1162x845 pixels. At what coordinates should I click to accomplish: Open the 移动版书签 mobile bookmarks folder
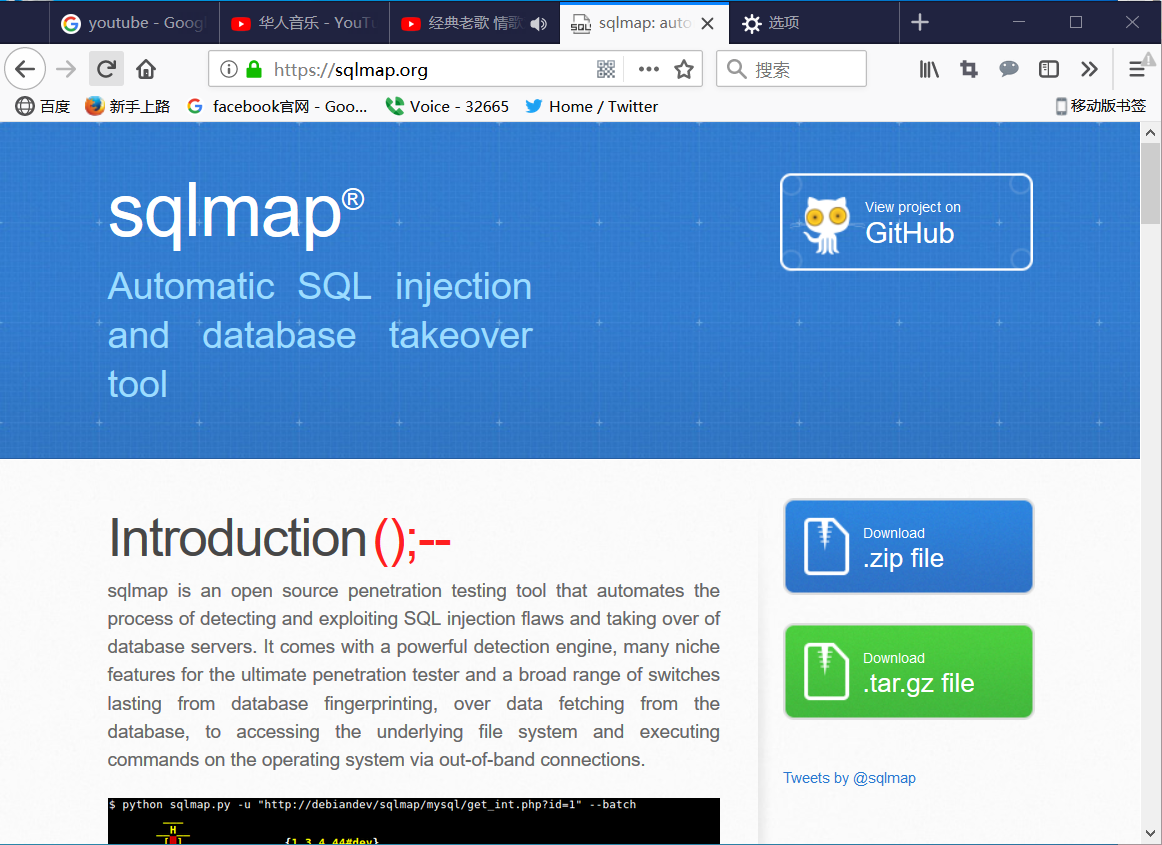(x=1100, y=106)
